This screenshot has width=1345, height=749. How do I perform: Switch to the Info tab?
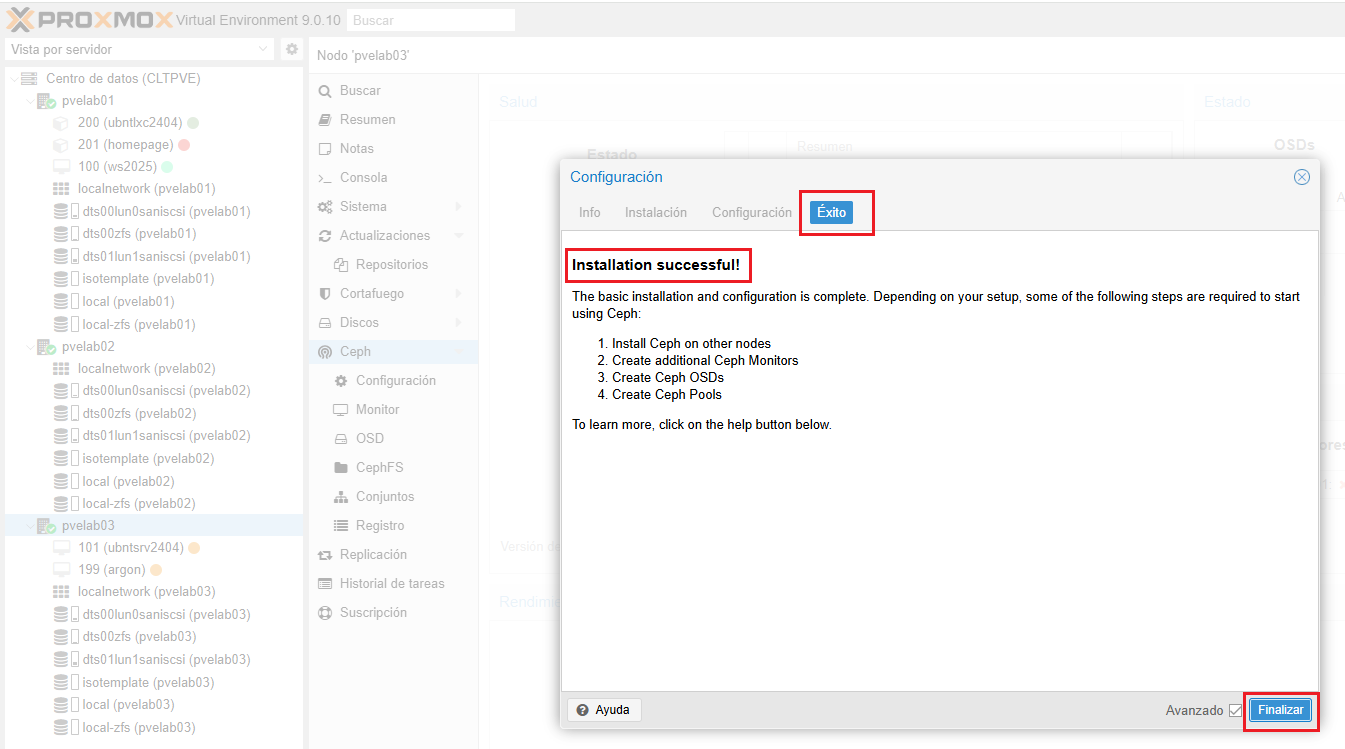[x=590, y=213]
